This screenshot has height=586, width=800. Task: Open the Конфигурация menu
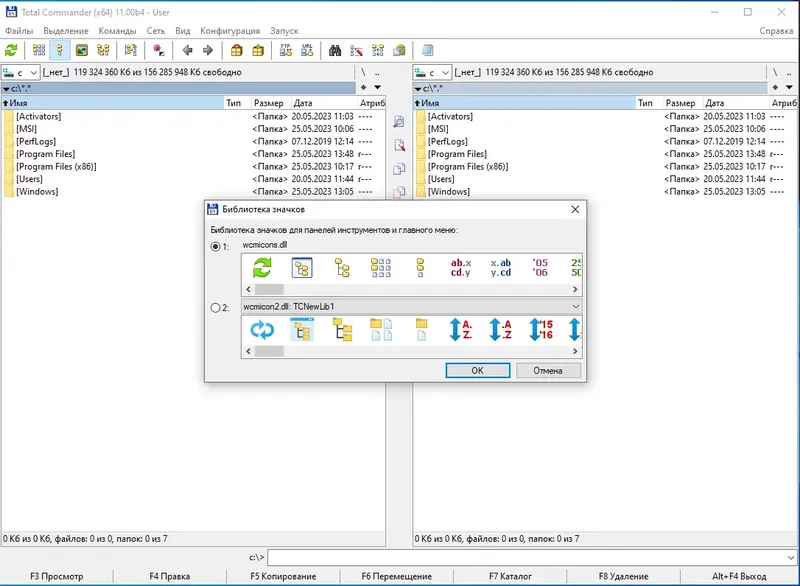(230, 31)
